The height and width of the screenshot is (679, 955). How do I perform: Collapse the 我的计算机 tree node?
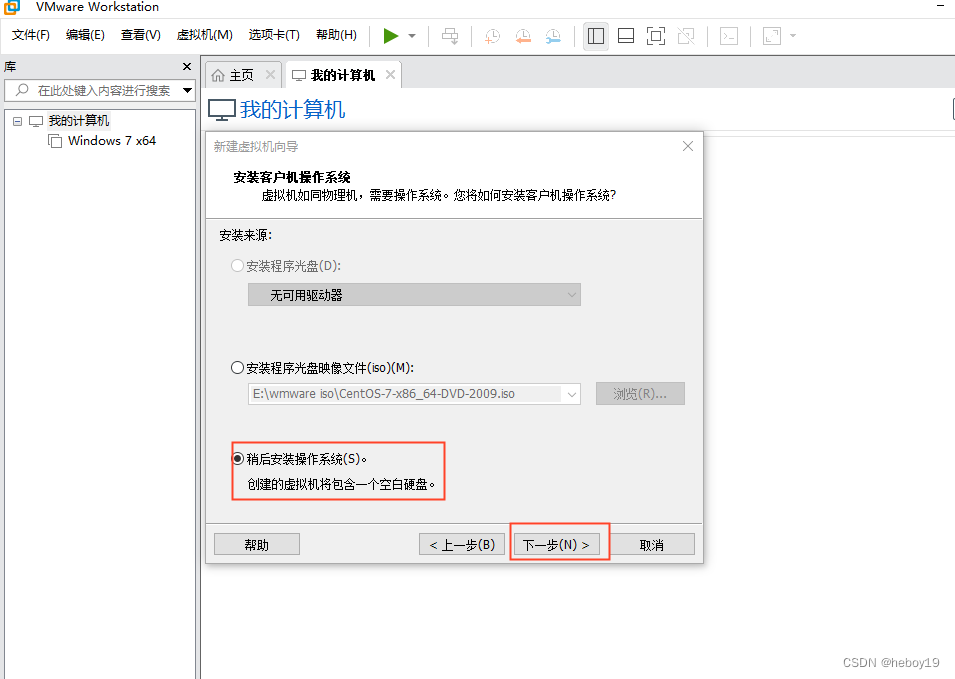tap(18, 121)
